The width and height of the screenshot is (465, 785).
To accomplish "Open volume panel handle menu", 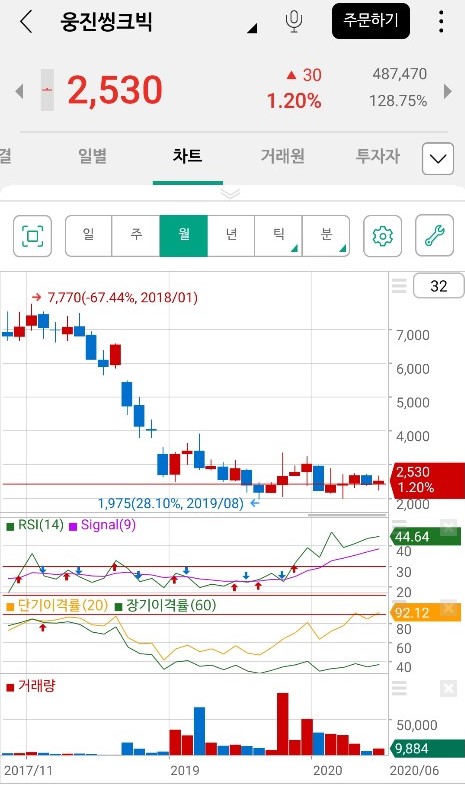I will click(x=399, y=688).
